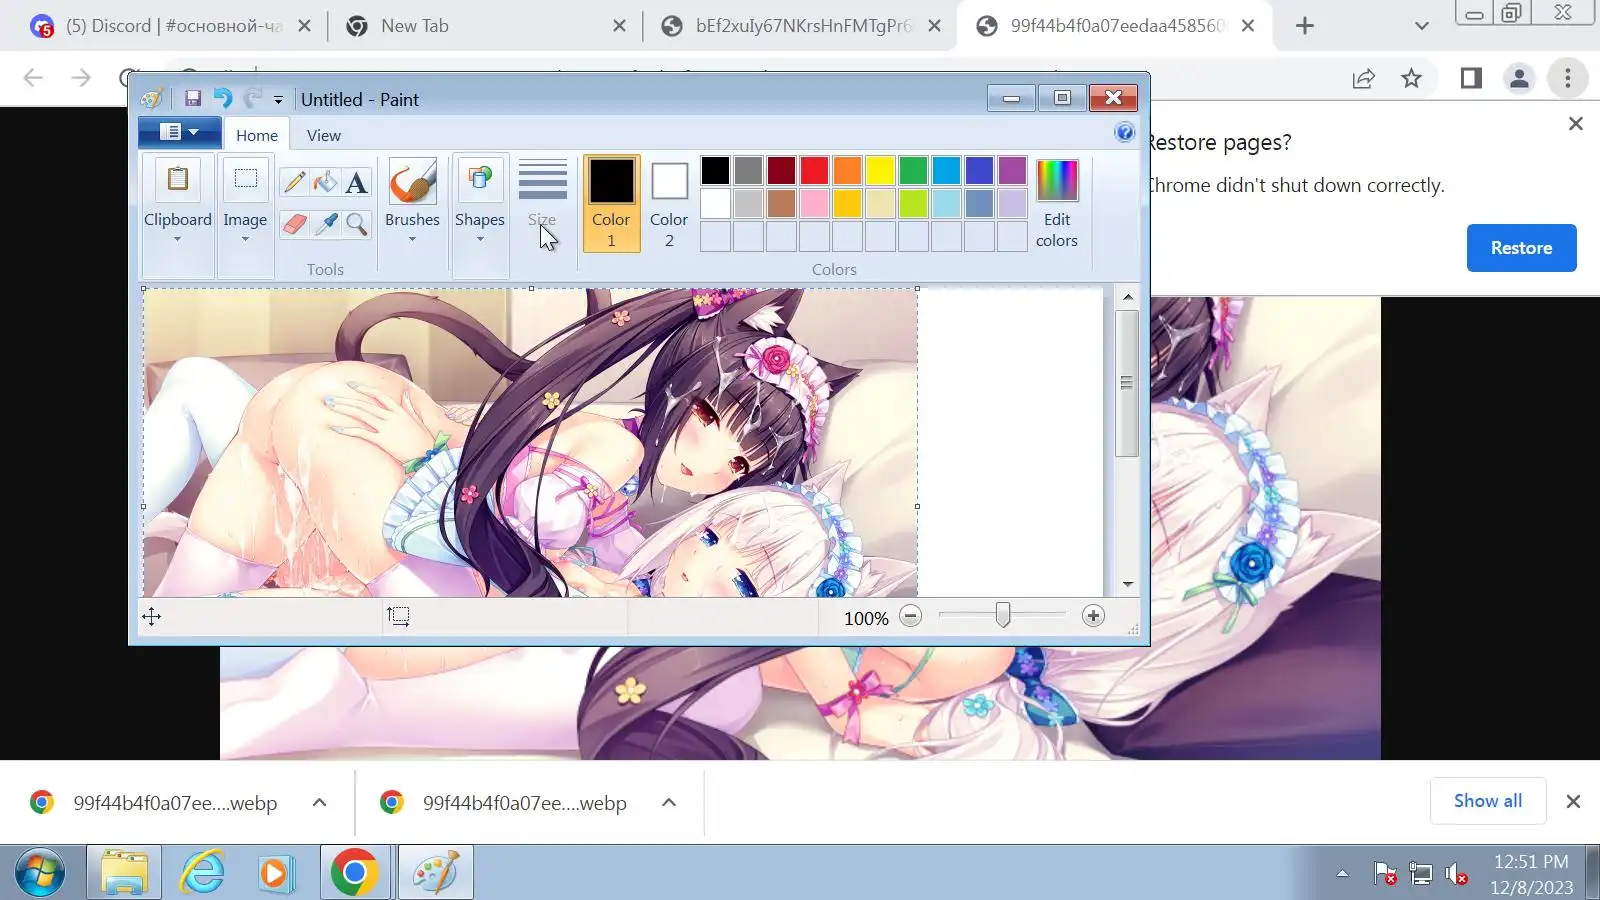Open the network icon in system tray

1421,875
